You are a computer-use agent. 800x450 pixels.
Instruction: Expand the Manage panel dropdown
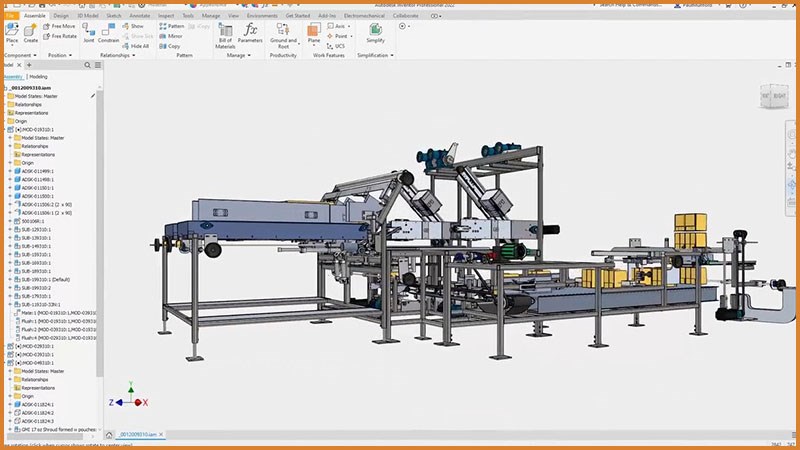click(248, 55)
